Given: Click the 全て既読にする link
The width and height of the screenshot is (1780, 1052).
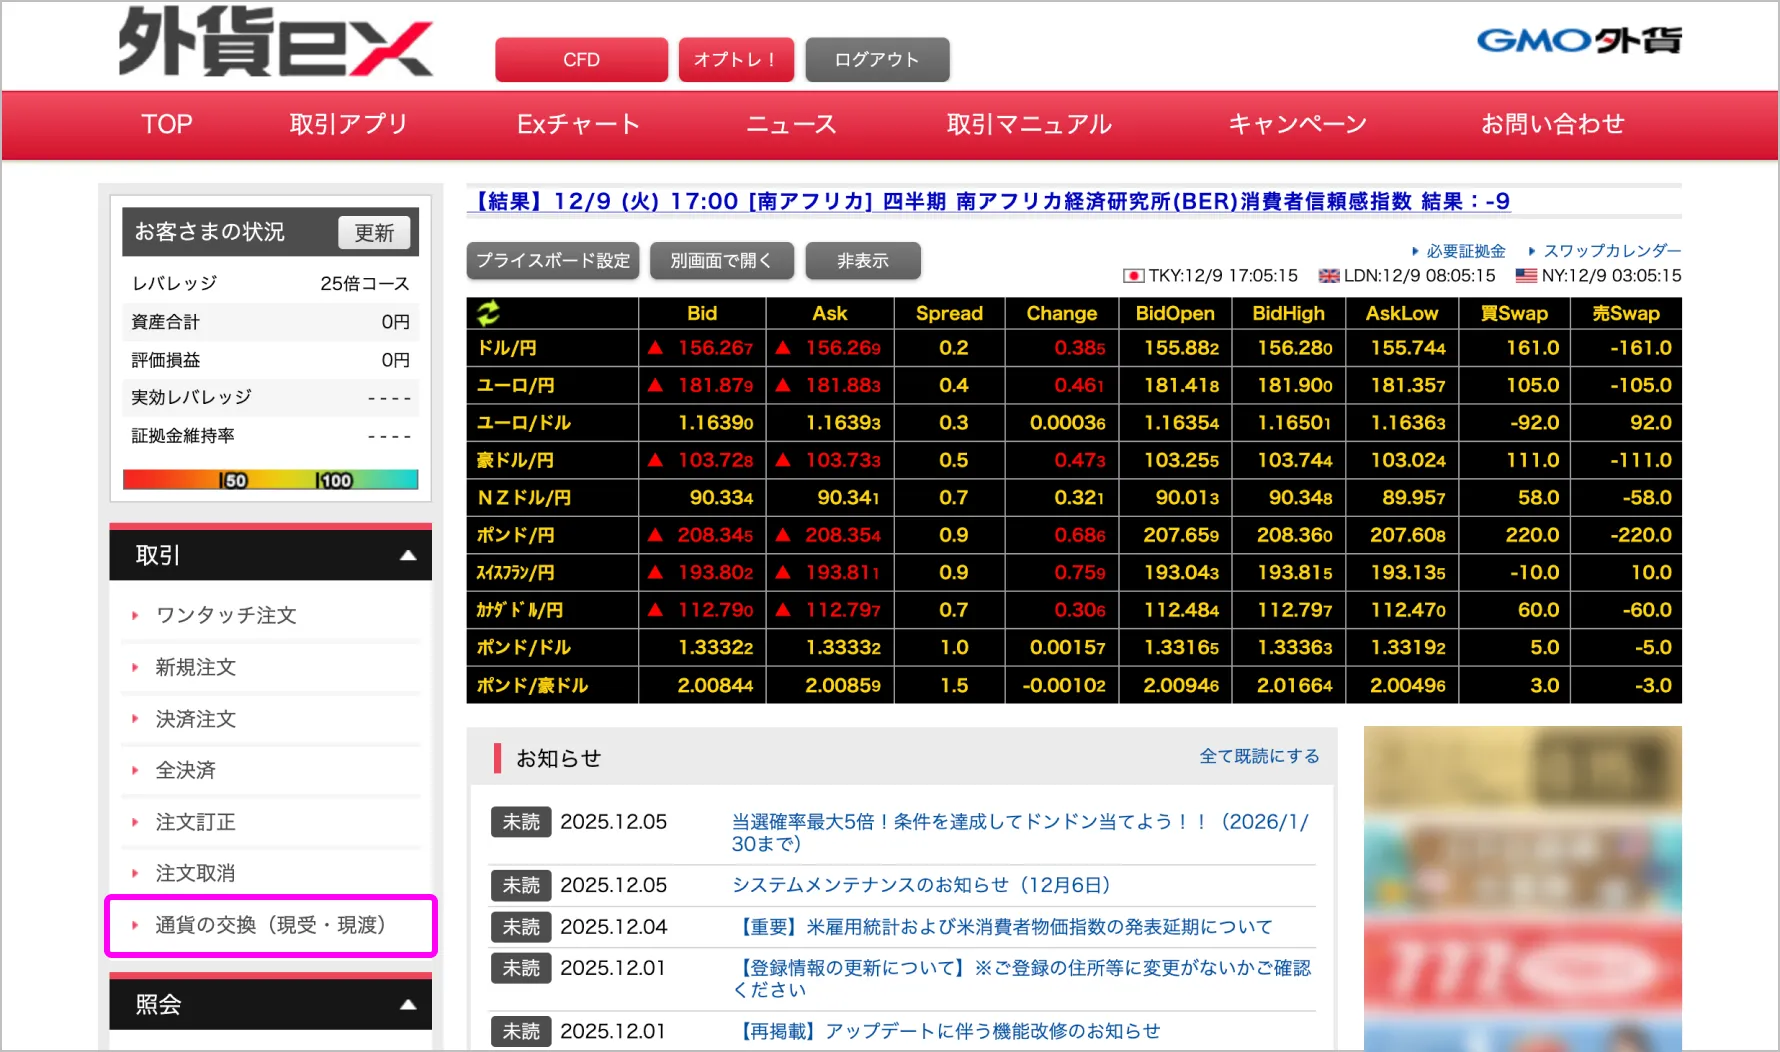Looking at the screenshot, I should [x=1259, y=756].
